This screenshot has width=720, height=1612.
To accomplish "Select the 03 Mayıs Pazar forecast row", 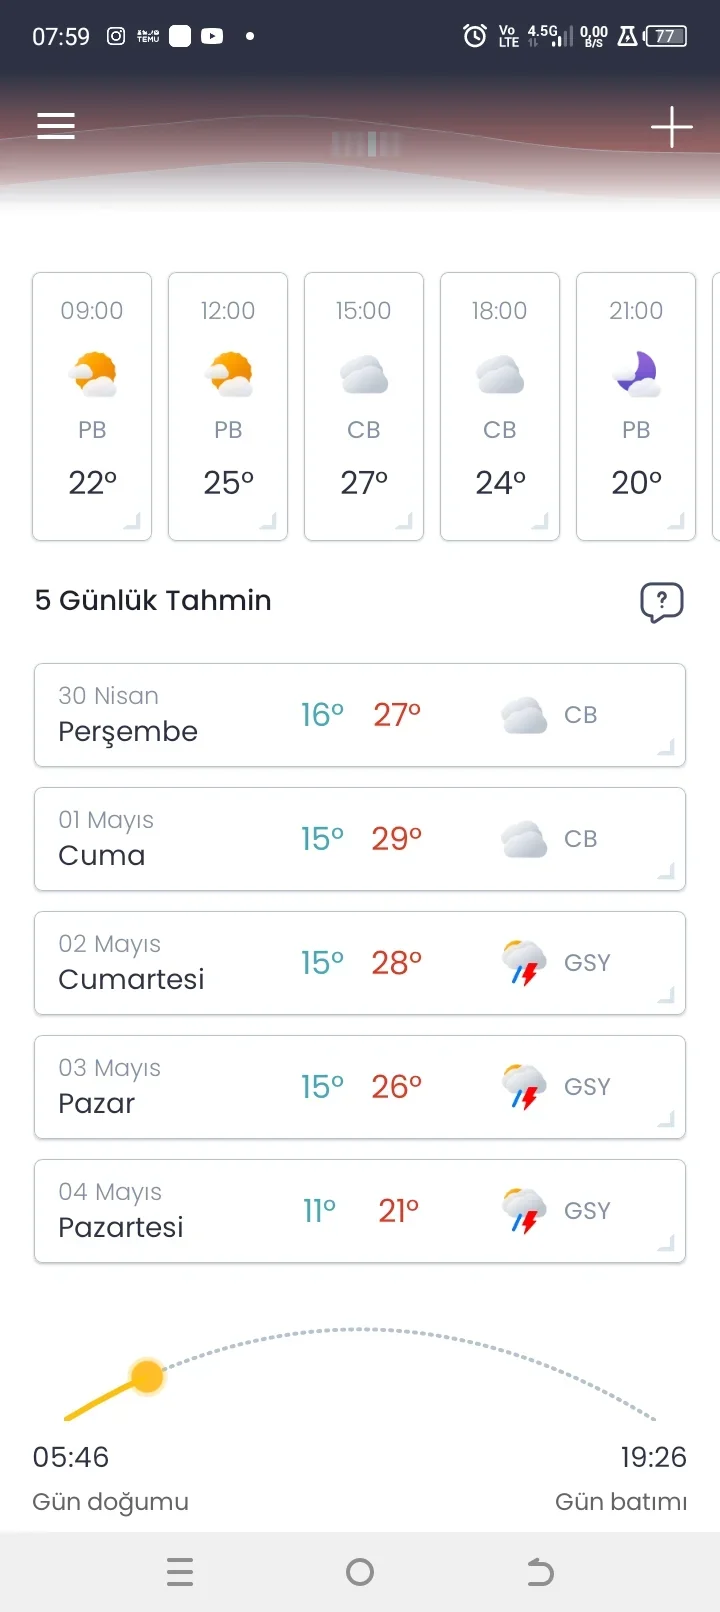I will [360, 1087].
